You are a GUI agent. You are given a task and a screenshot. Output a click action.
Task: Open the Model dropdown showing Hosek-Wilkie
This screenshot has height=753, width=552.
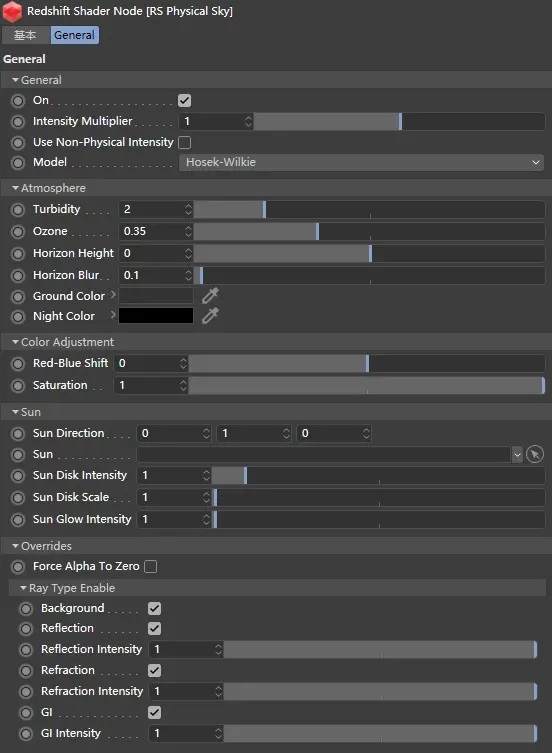click(x=362, y=162)
